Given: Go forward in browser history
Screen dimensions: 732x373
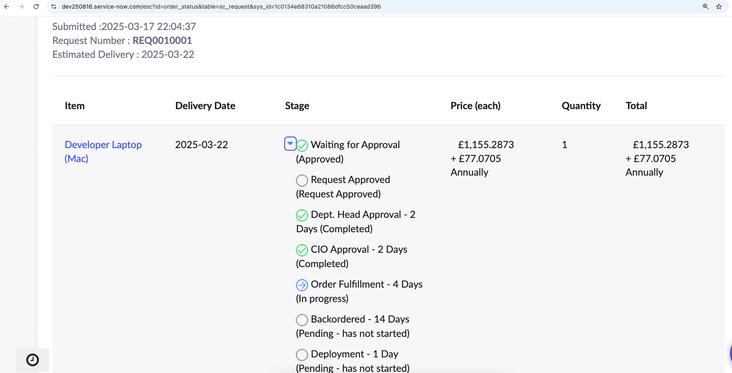Looking at the screenshot, I should [21, 7].
